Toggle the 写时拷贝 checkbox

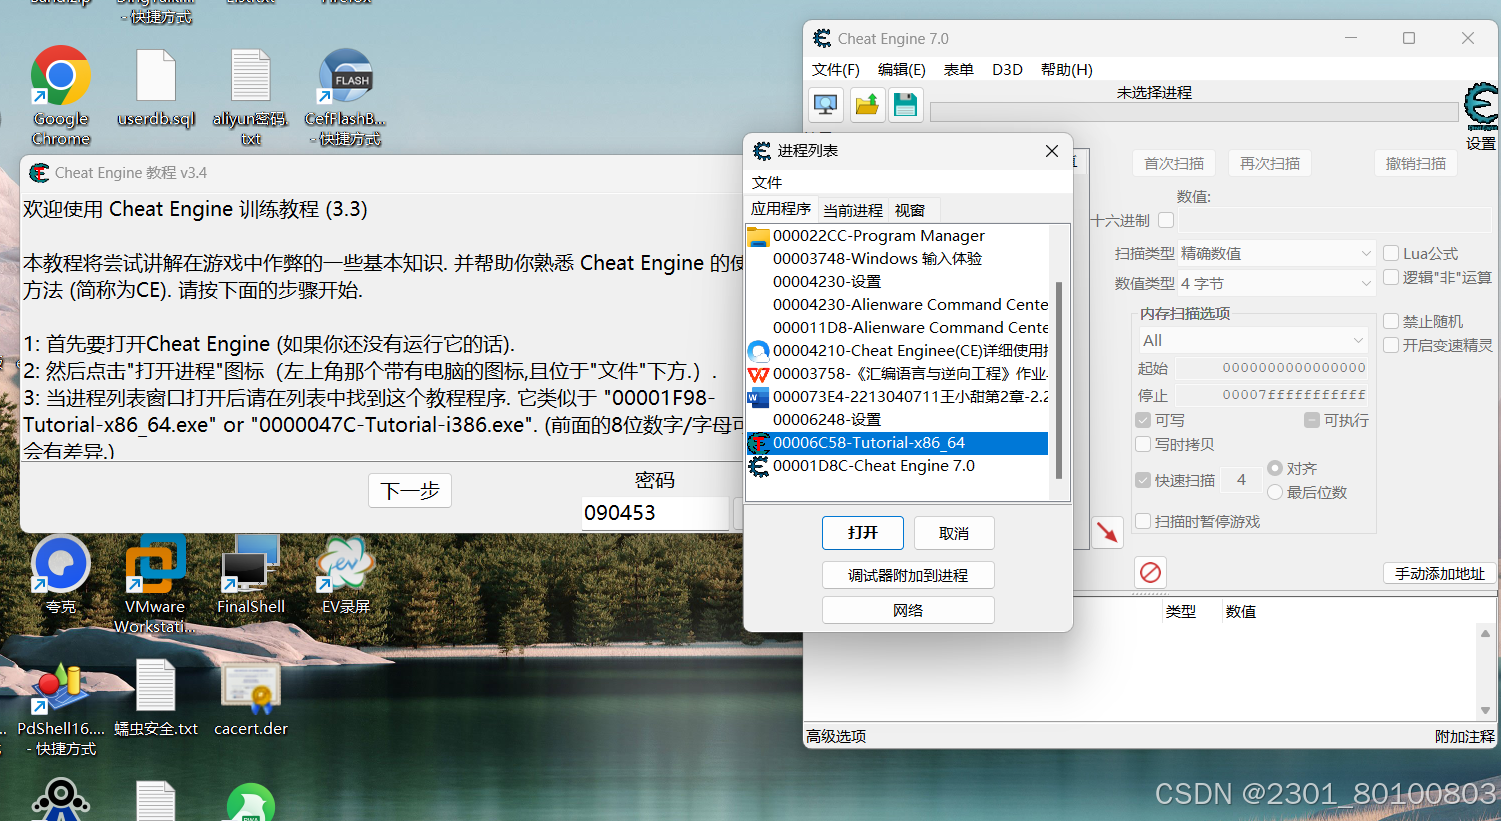coord(1143,444)
